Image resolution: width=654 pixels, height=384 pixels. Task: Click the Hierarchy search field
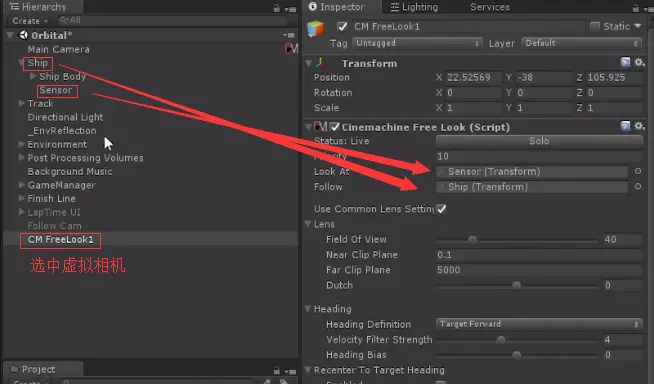(x=172, y=20)
